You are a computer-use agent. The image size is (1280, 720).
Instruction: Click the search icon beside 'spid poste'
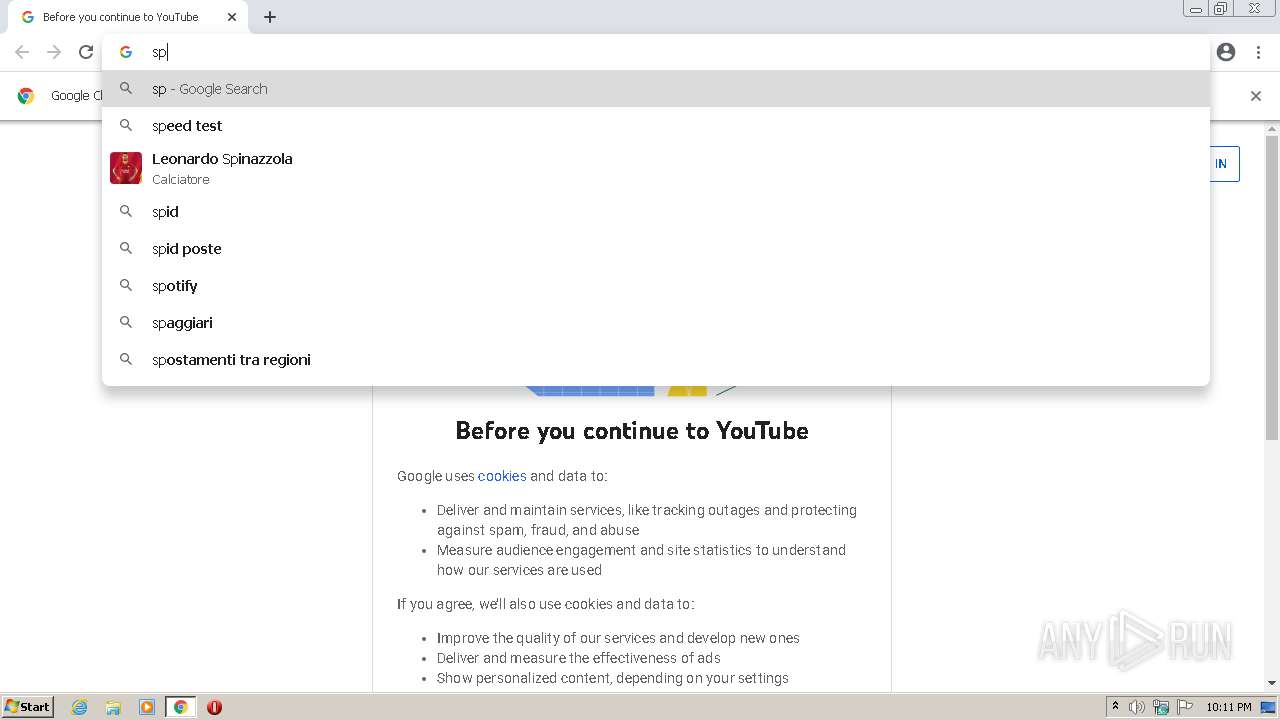pos(126,248)
